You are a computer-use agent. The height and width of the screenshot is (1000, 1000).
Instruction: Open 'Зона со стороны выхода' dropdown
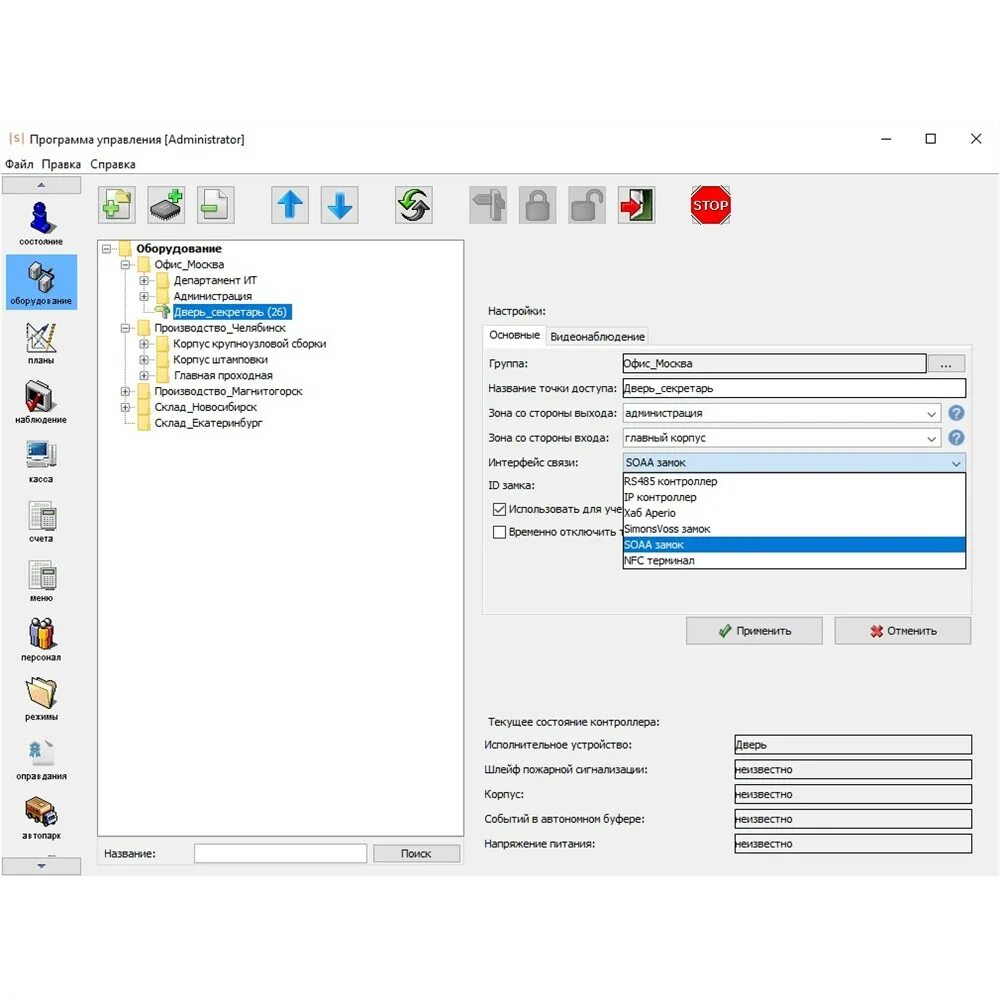click(781, 413)
